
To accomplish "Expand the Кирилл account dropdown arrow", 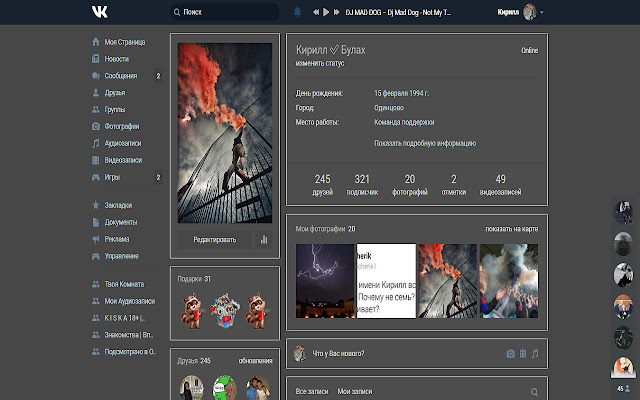I will click(x=542, y=12).
